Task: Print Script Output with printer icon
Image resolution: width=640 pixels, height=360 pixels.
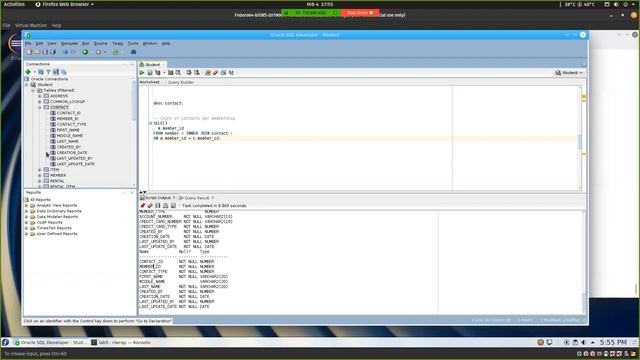Action: [x=165, y=206]
